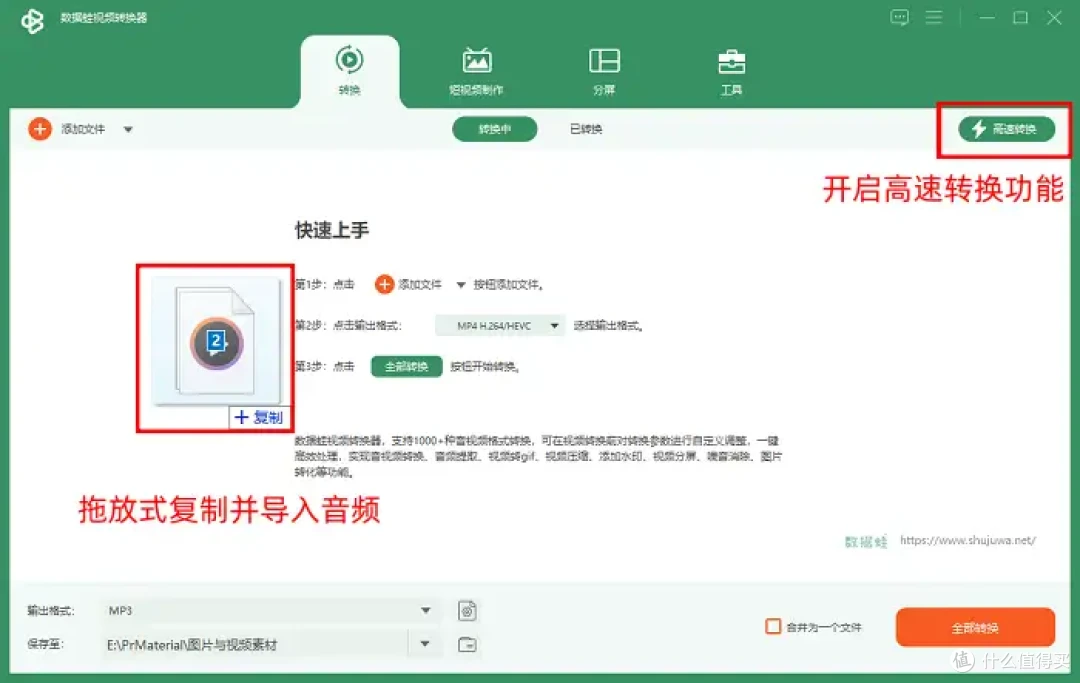Click 添加文件 label in the step 1 guide
The height and width of the screenshot is (683, 1080).
click(420, 284)
